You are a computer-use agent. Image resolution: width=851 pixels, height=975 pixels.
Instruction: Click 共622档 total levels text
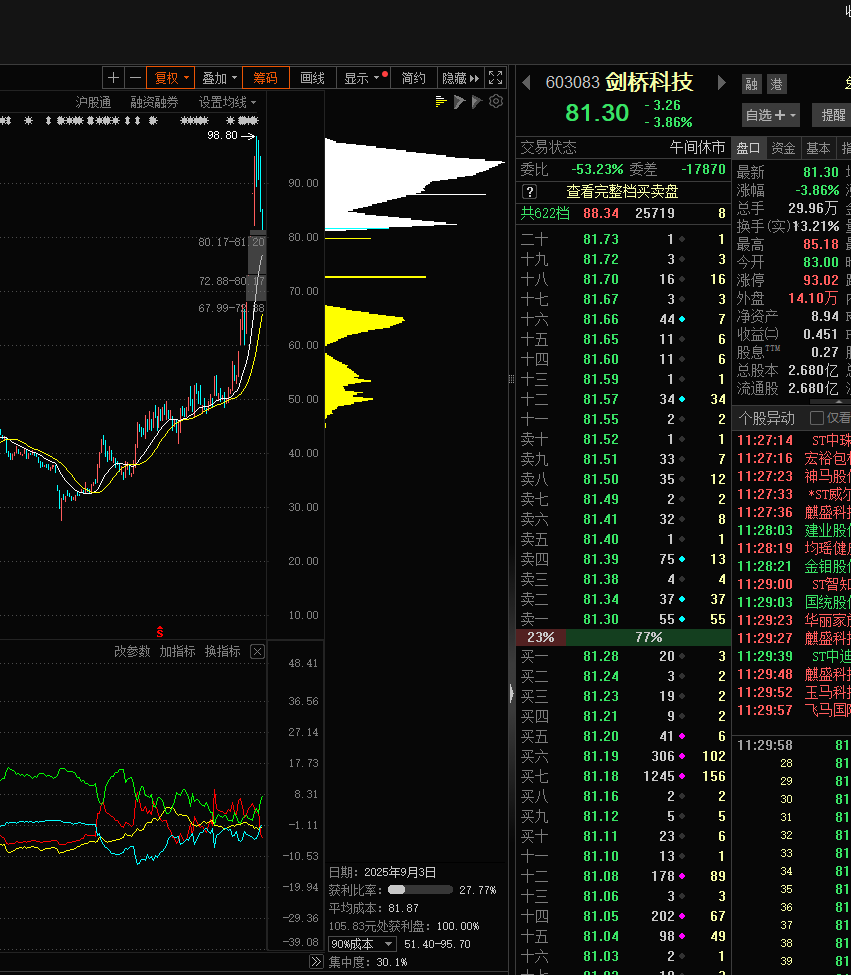[545, 213]
